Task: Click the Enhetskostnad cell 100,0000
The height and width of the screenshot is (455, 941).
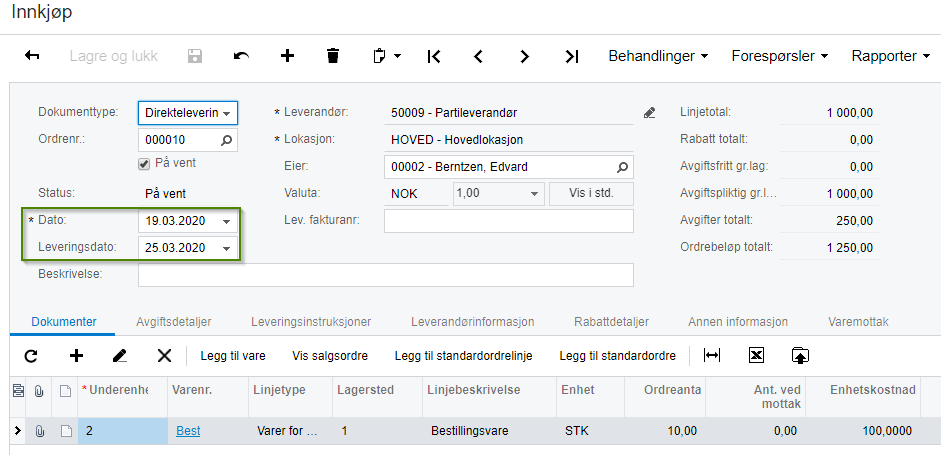Action: tap(864, 431)
